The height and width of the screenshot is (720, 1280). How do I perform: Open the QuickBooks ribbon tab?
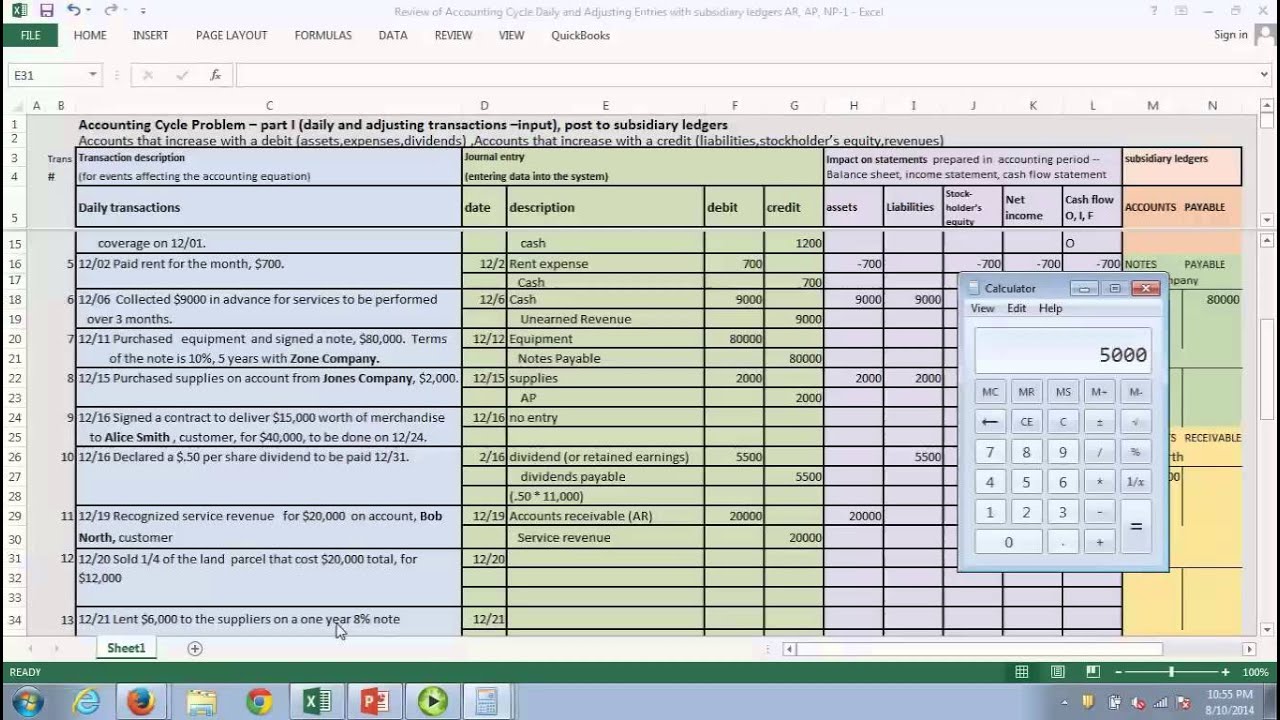pyautogui.click(x=580, y=35)
